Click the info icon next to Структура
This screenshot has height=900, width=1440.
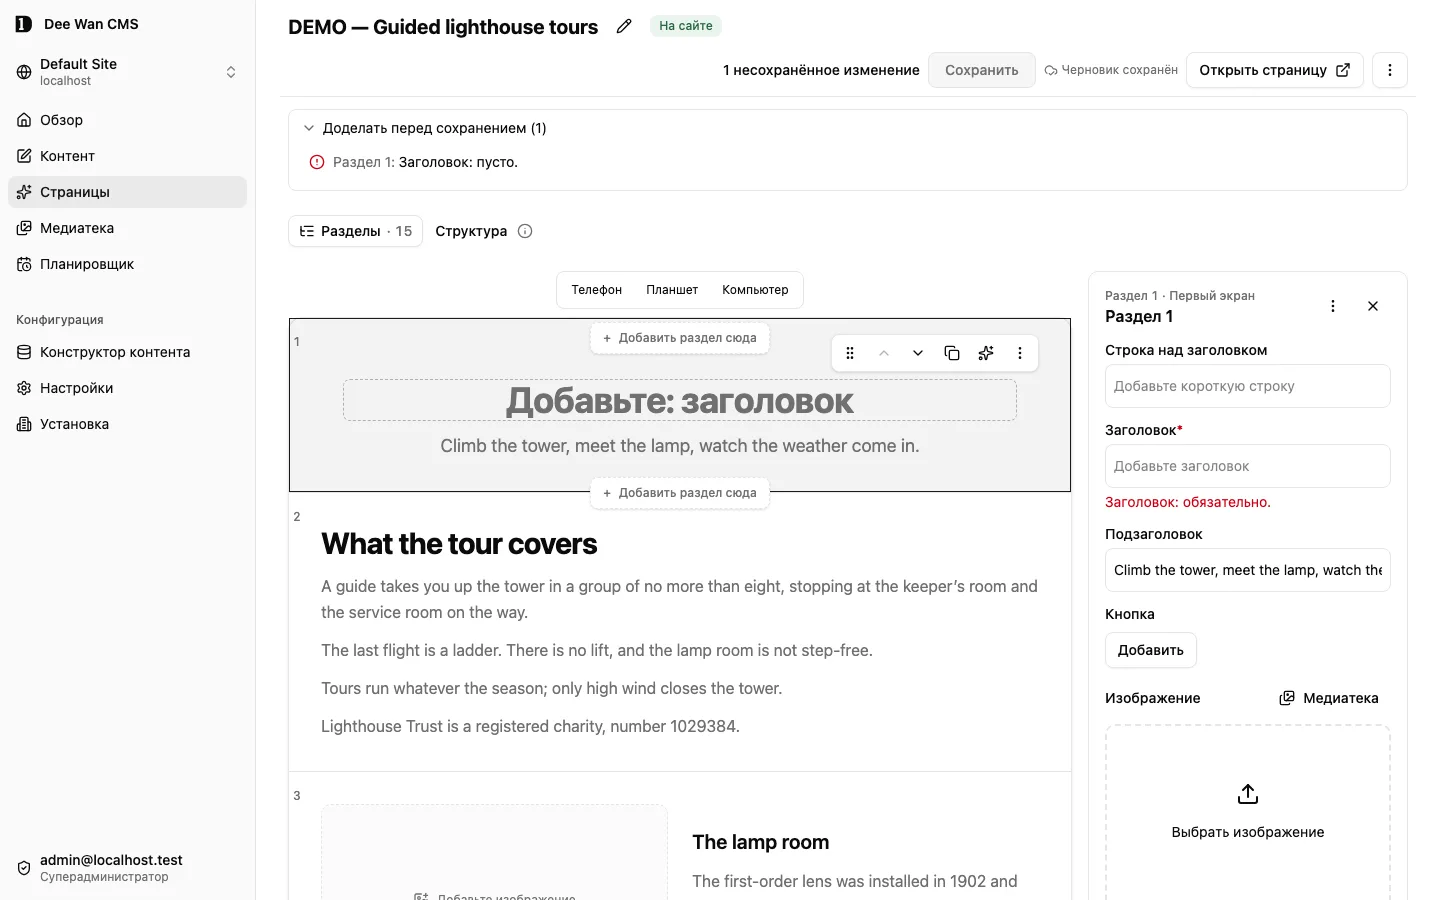click(525, 231)
